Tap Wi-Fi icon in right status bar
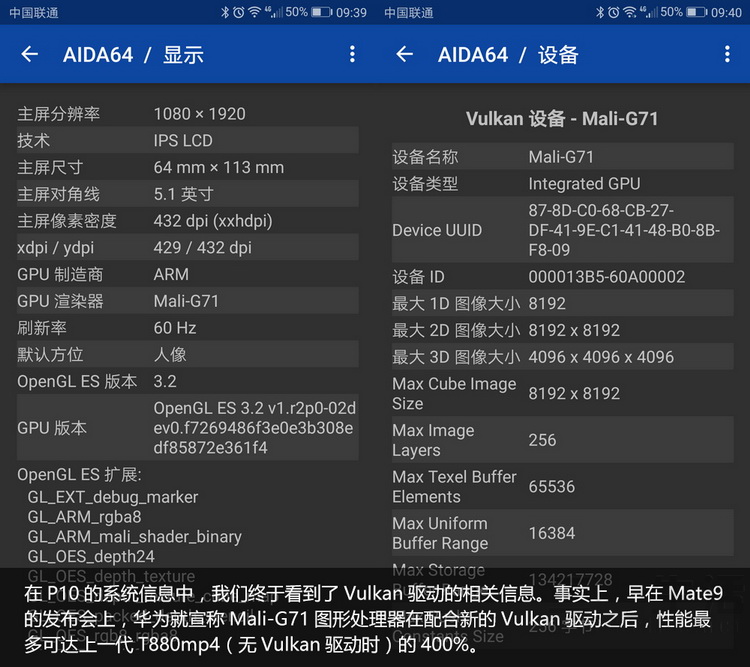This screenshot has width=750, height=667. [629, 12]
